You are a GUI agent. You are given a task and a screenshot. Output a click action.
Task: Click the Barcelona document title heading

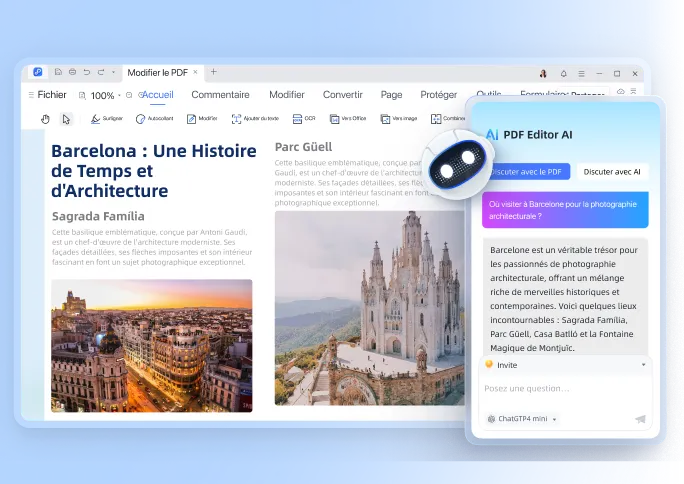click(154, 171)
